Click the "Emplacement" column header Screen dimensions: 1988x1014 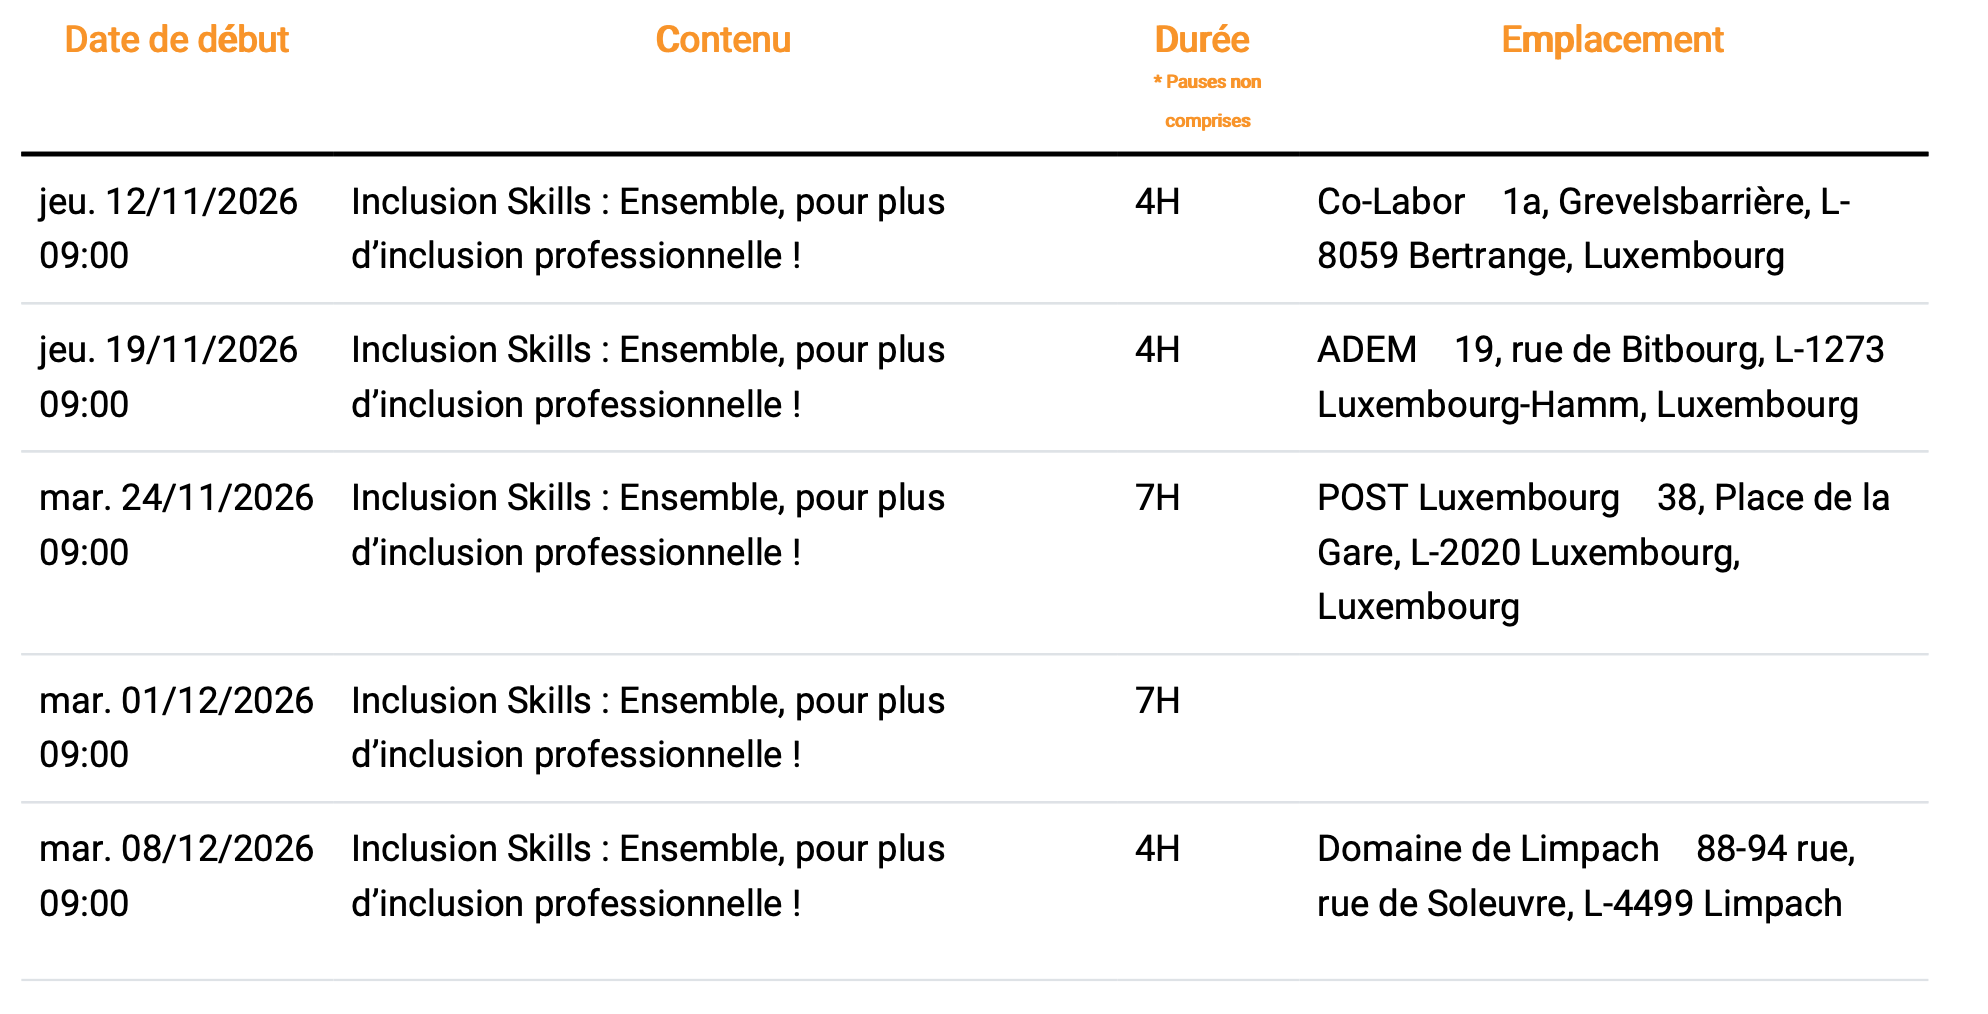point(1612,40)
